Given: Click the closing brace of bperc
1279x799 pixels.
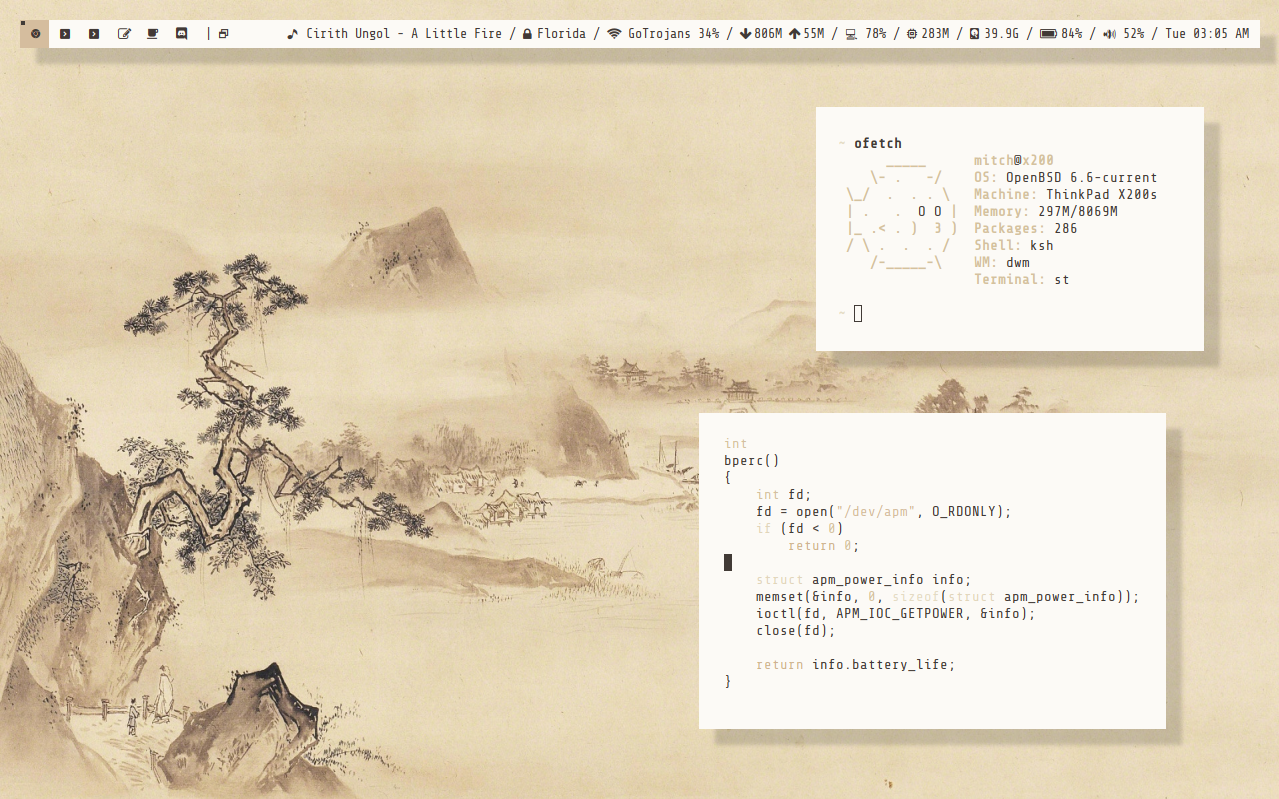Looking at the screenshot, I should (728, 681).
